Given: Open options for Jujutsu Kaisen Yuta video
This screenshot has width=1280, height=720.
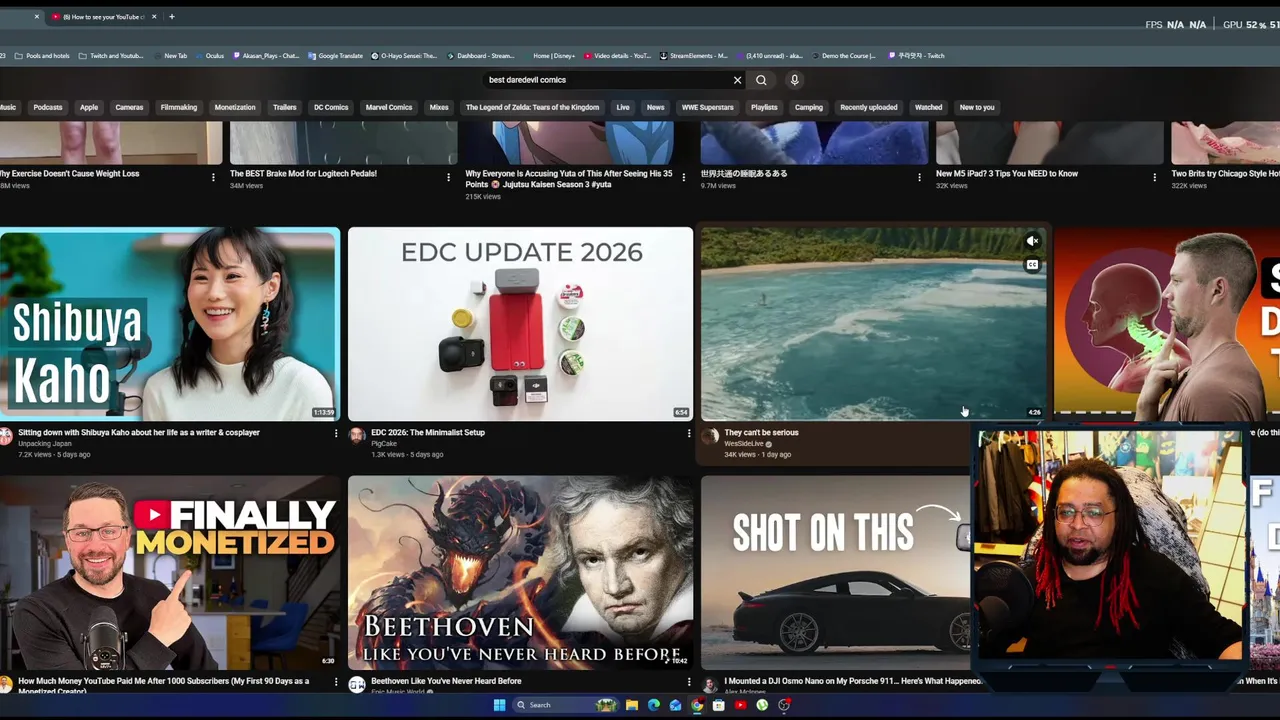Looking at the screenshot, I should 684,177.
